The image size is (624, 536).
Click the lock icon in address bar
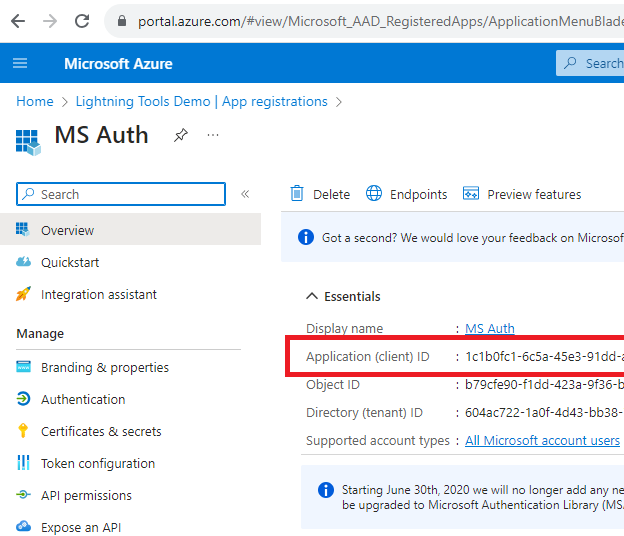(122, 21)
